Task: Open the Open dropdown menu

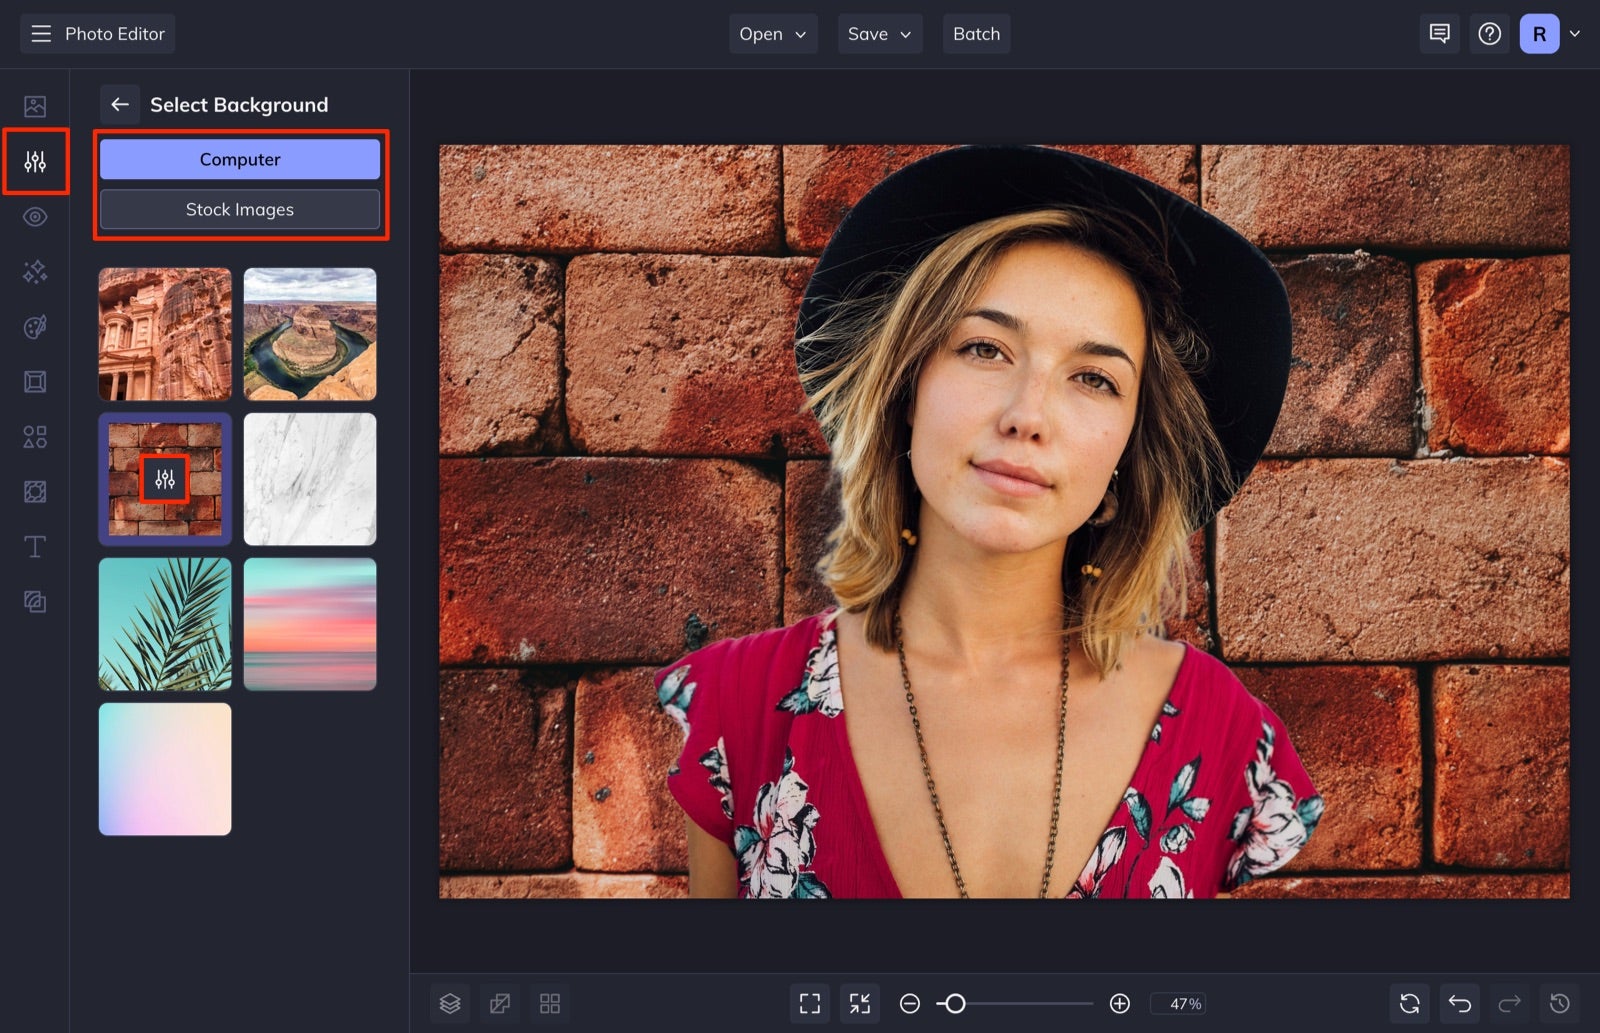Action: tap(771, 33)
